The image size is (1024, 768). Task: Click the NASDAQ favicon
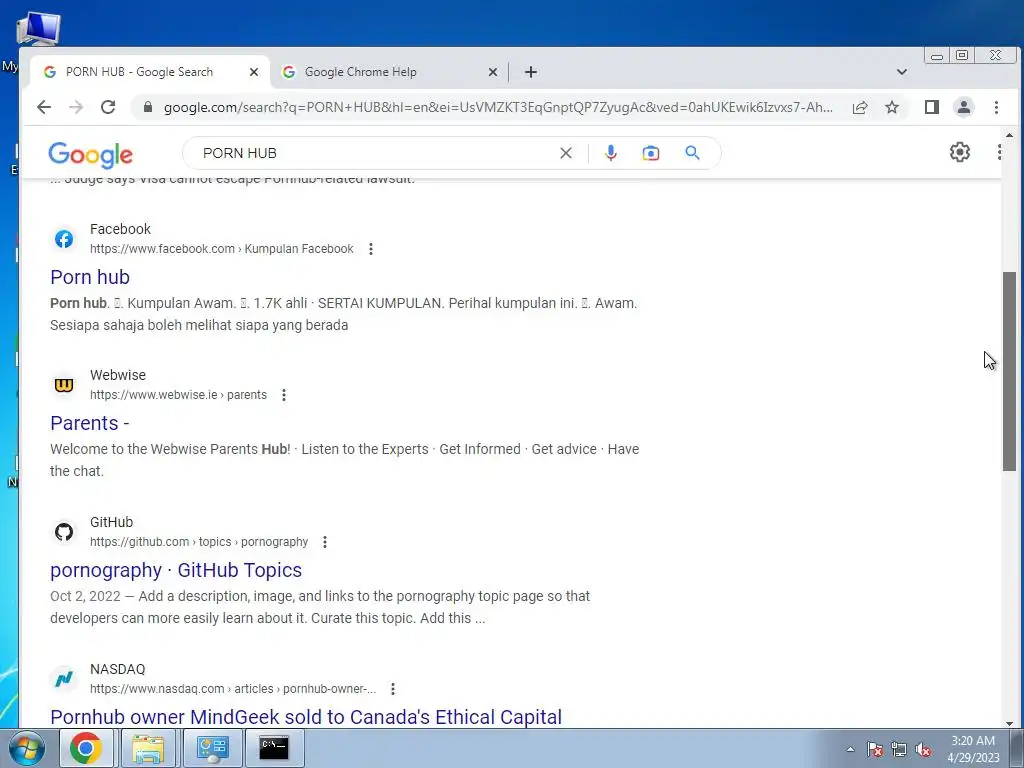tap(64, 679)
